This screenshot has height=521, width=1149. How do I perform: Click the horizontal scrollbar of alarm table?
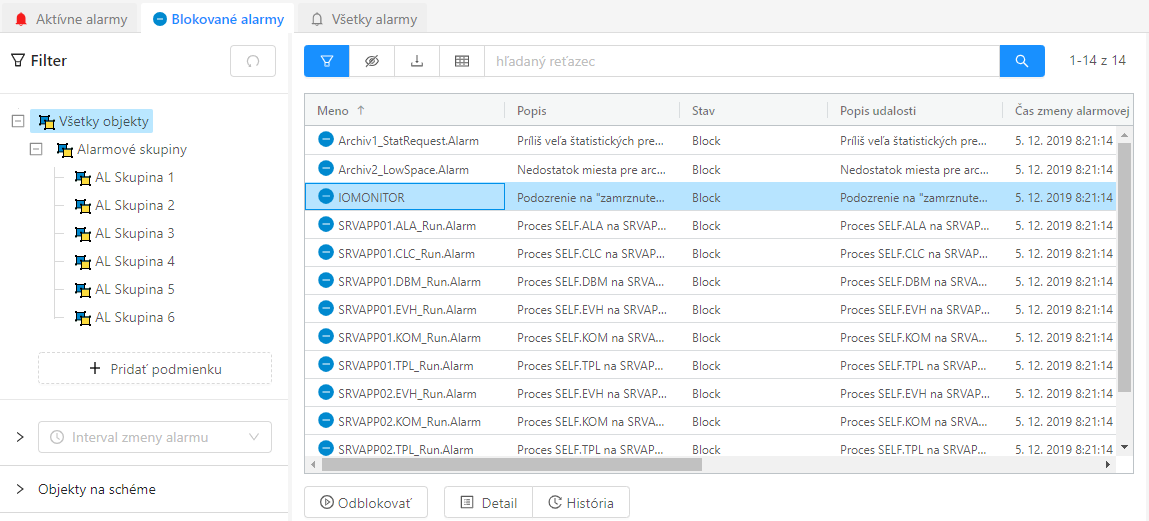pyautogui.click(x=510, y=465)
